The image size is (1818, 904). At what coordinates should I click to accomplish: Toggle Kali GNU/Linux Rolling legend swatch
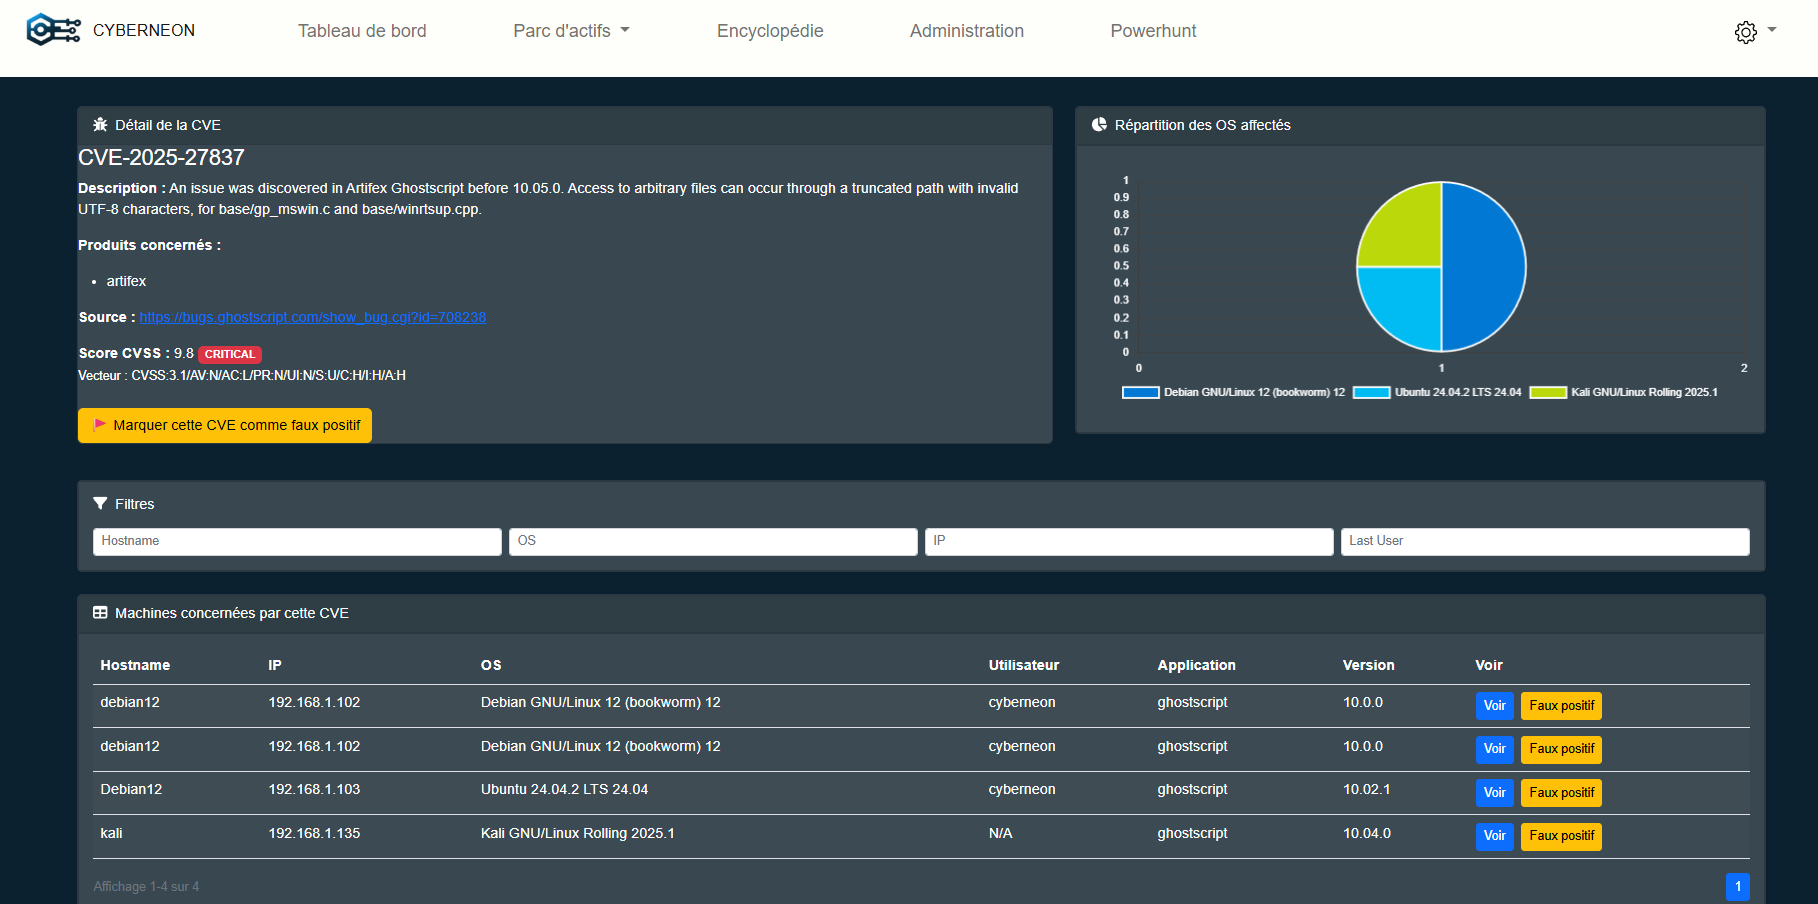(x=1548, y=392)
